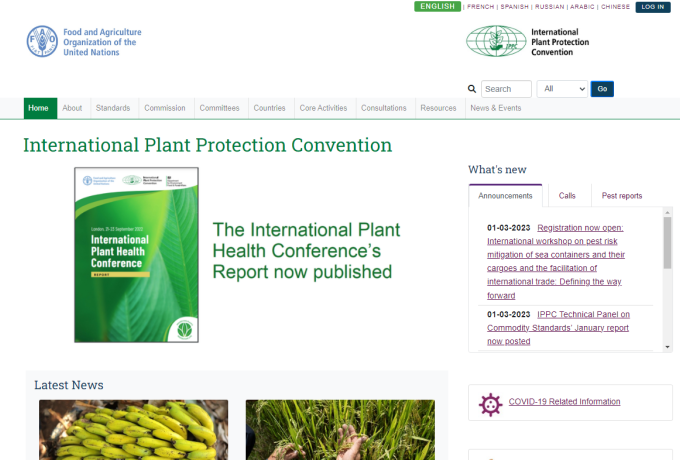Viewport: 680px width, 460px height.
Task: Select the English language button
Action: [x=438, y=7]
